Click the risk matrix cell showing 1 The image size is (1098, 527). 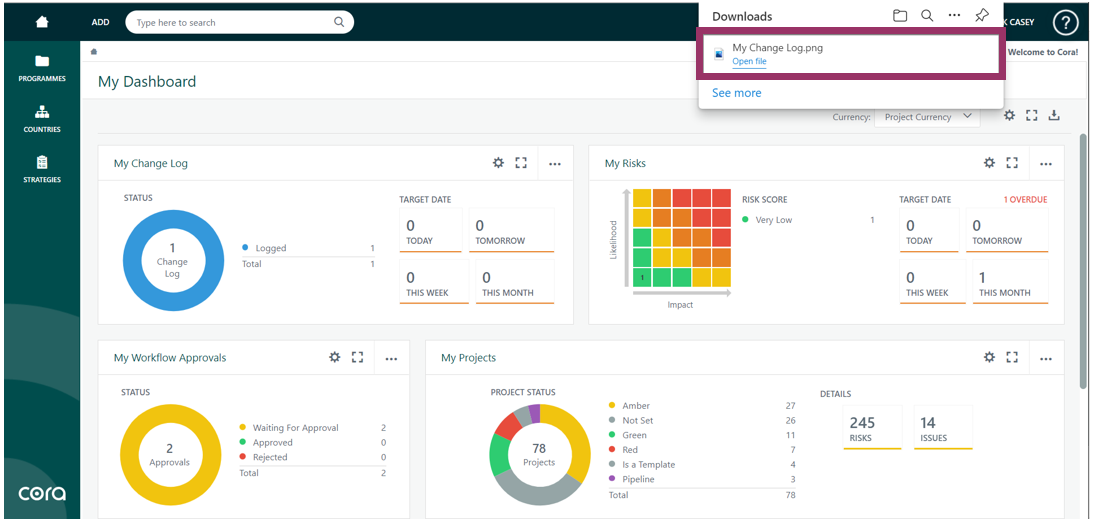point(641,277)
